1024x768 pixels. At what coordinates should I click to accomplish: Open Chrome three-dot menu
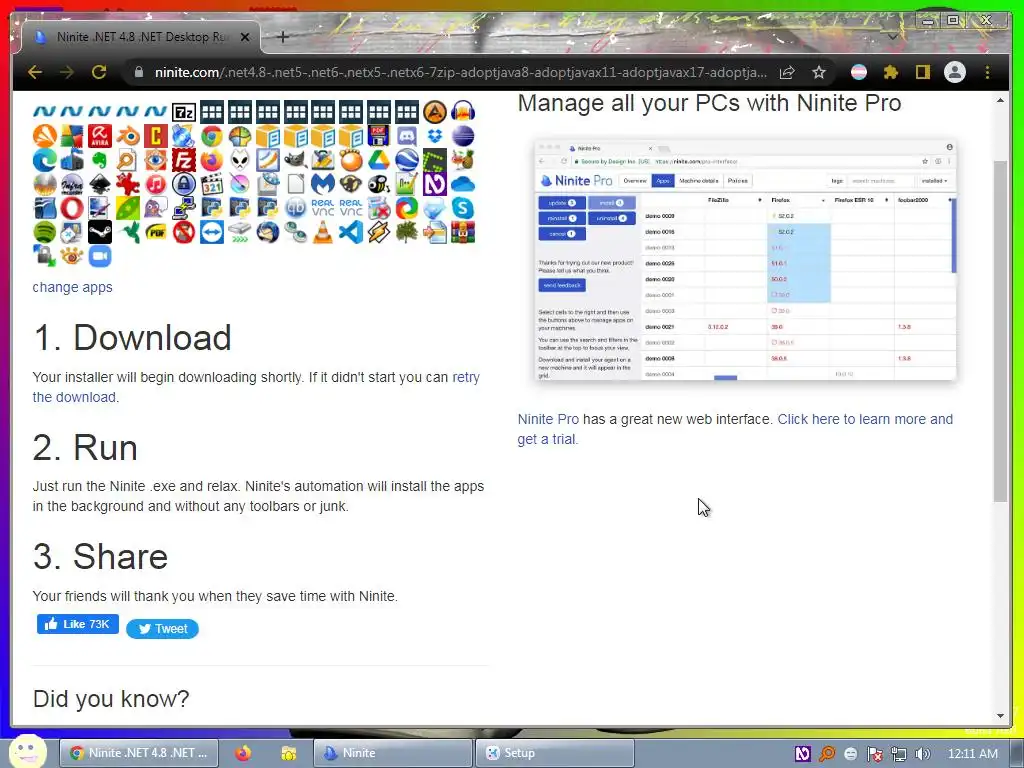click(x=987, y=72)
